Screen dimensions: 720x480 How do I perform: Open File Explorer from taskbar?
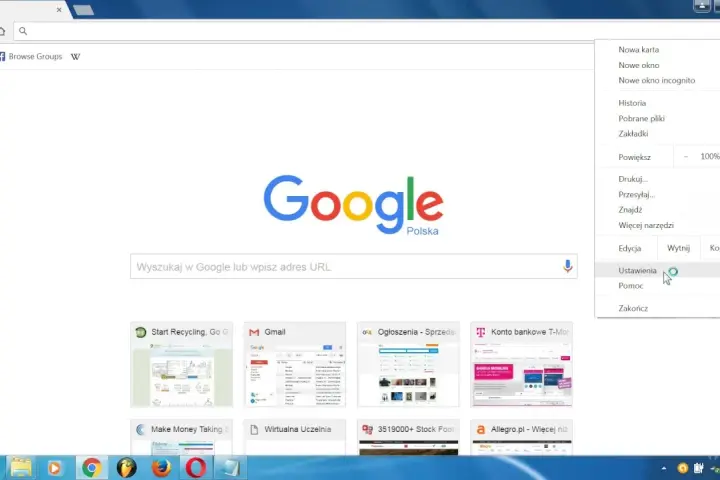click(x=21, y=468)
